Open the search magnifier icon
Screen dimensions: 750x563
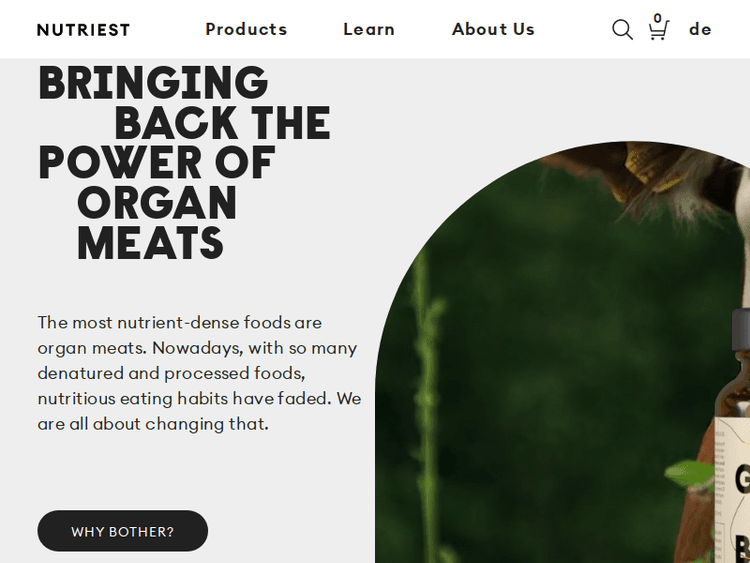click(622, 30)
